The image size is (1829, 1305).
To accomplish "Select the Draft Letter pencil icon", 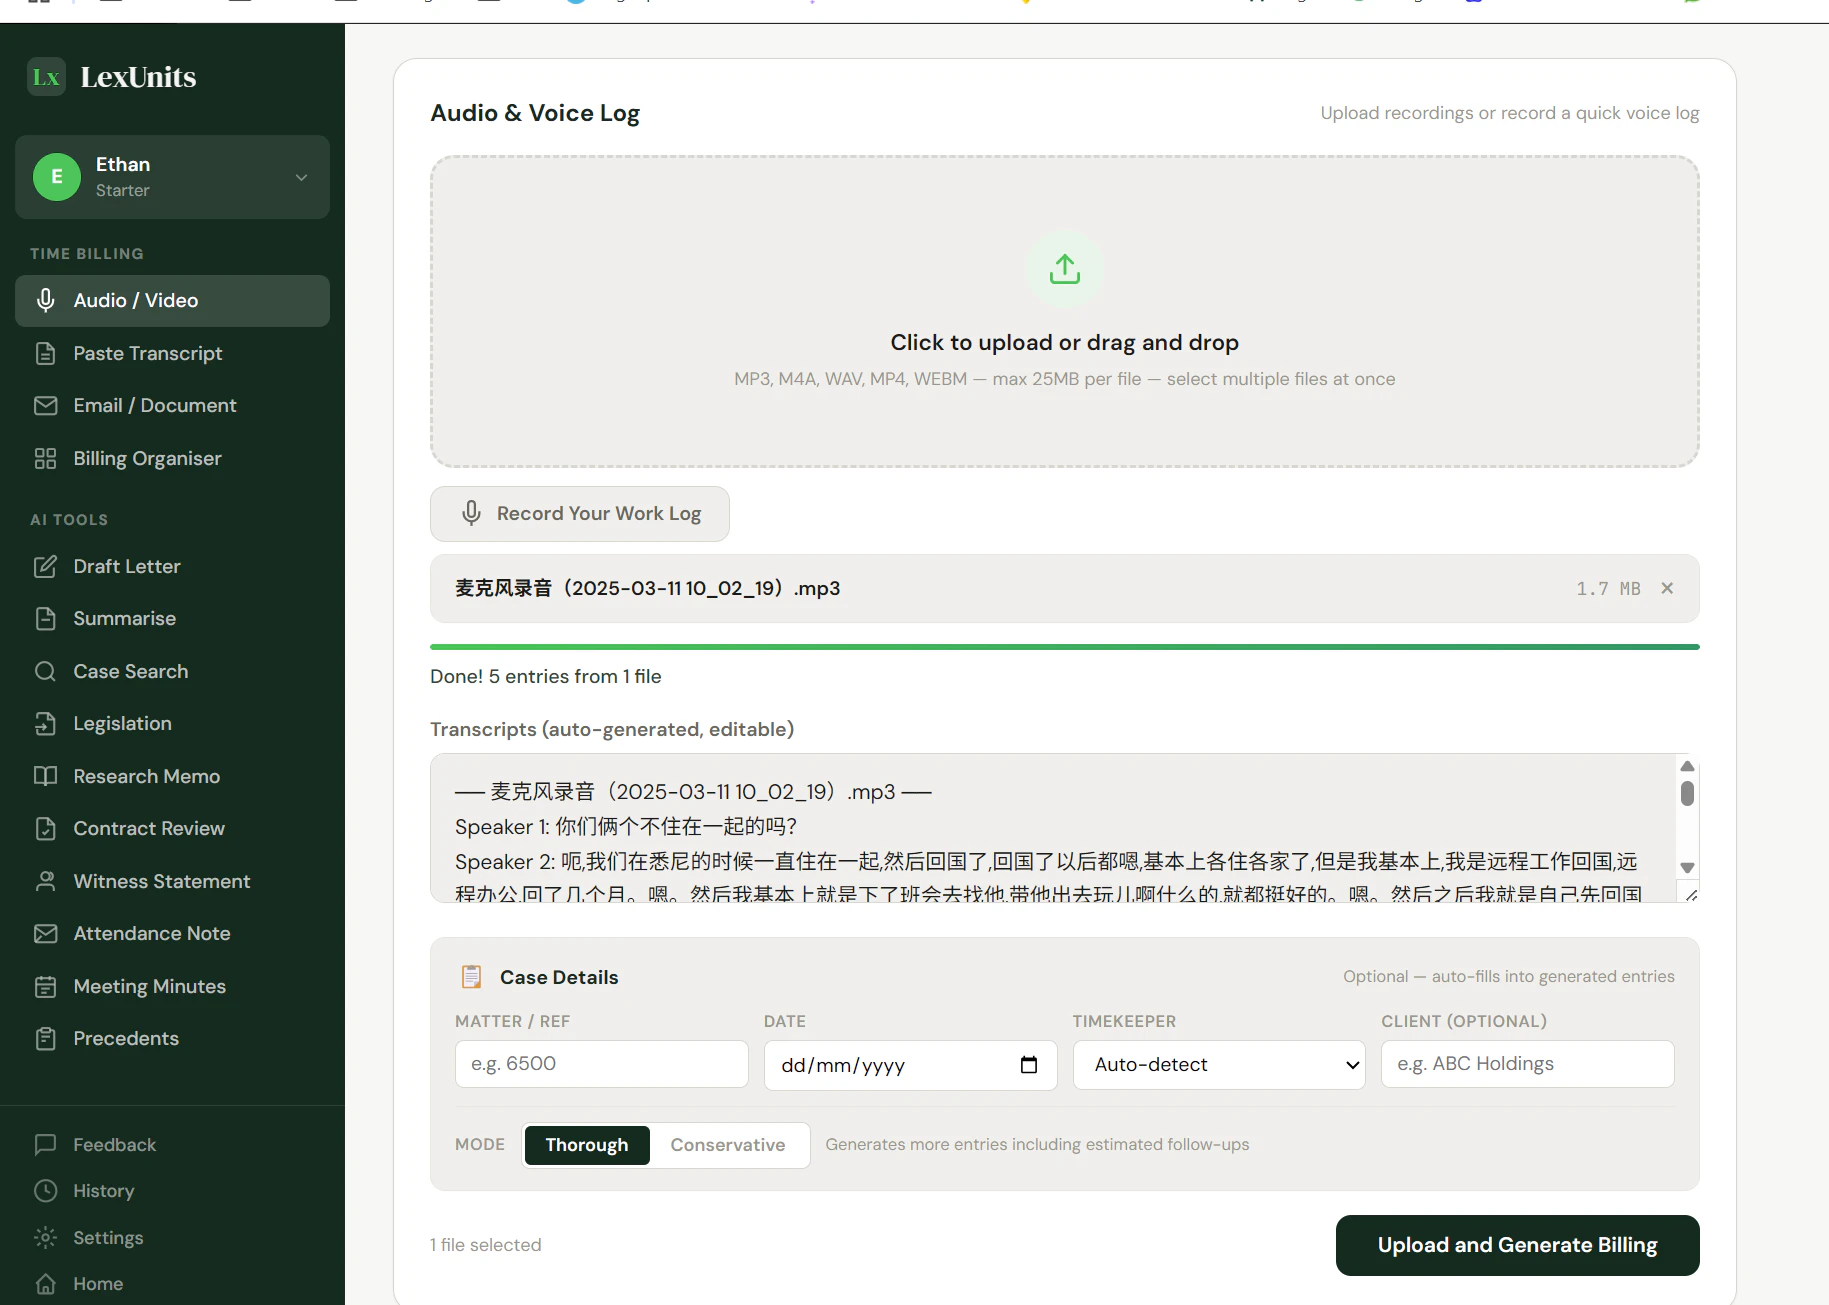I will [x=45, y=566].
